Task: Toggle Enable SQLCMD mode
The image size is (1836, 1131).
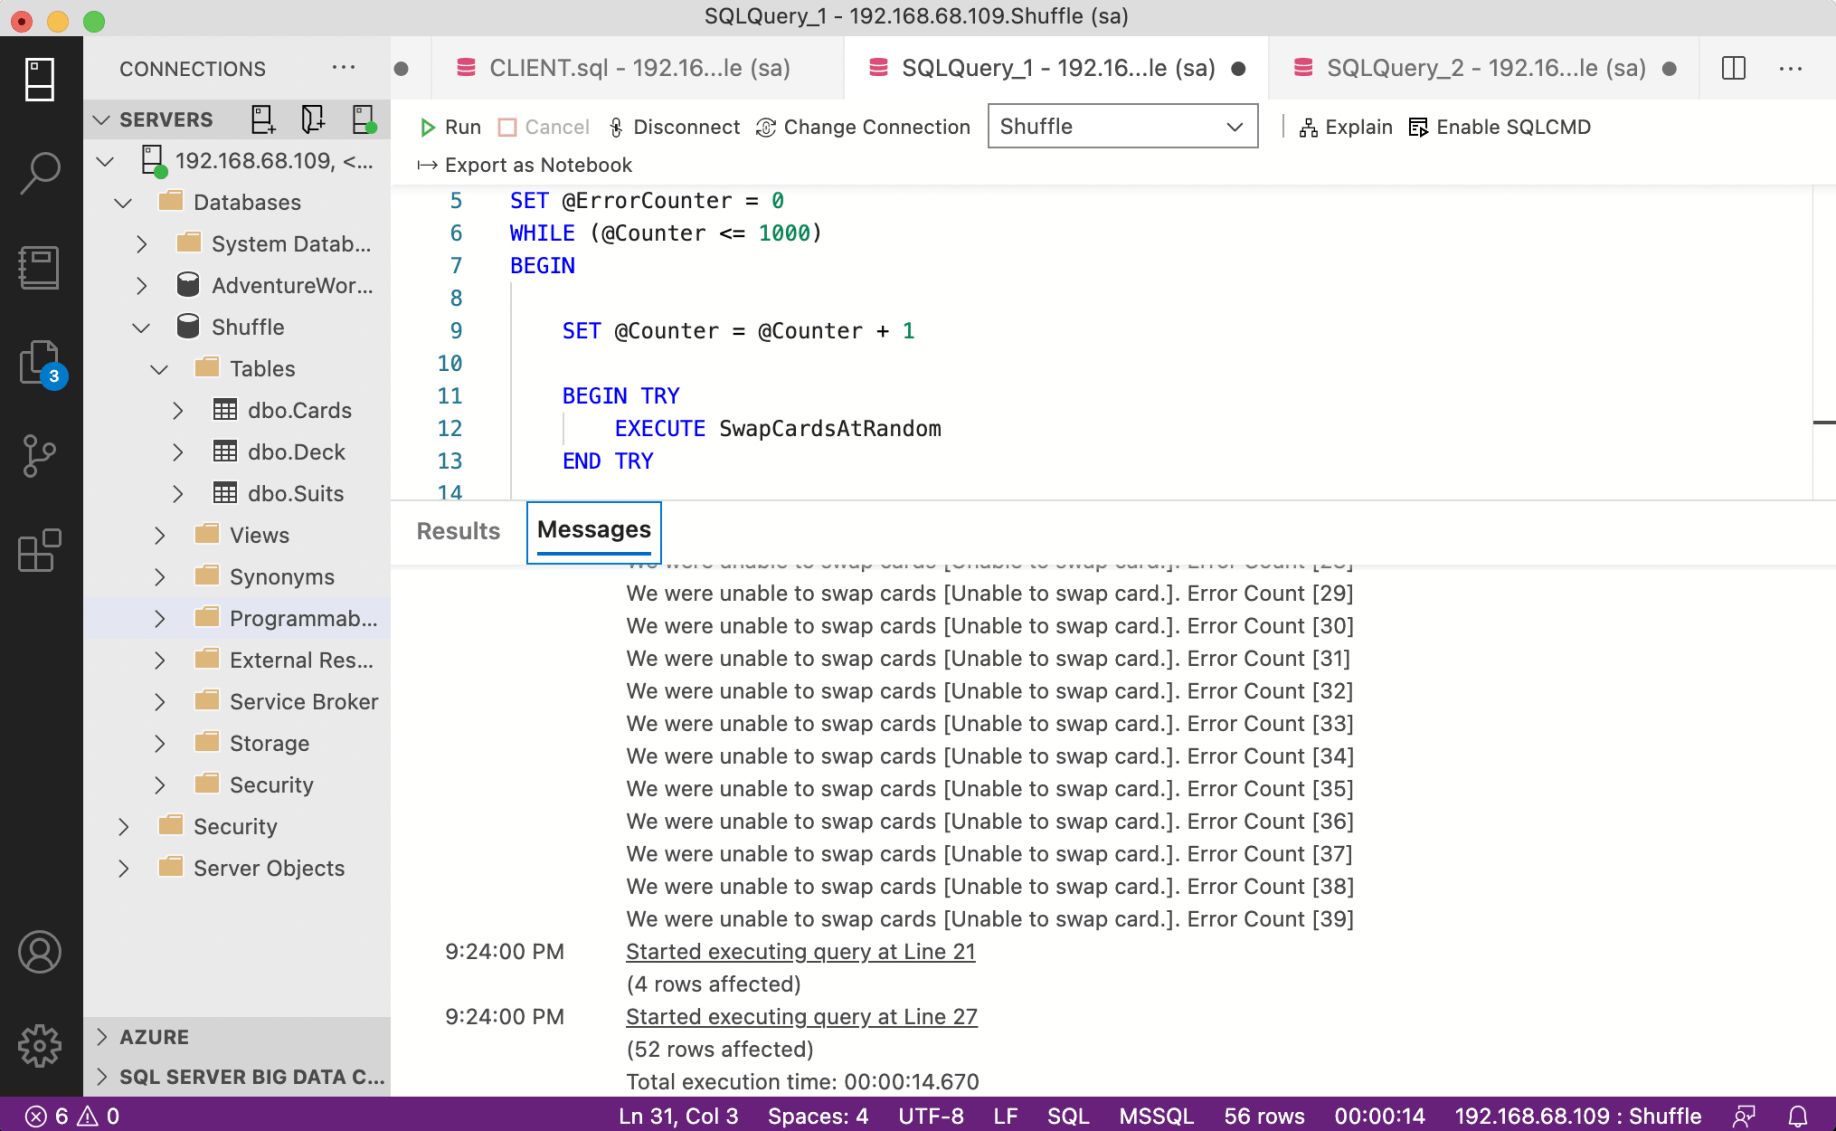Action: pos(1499,127)
